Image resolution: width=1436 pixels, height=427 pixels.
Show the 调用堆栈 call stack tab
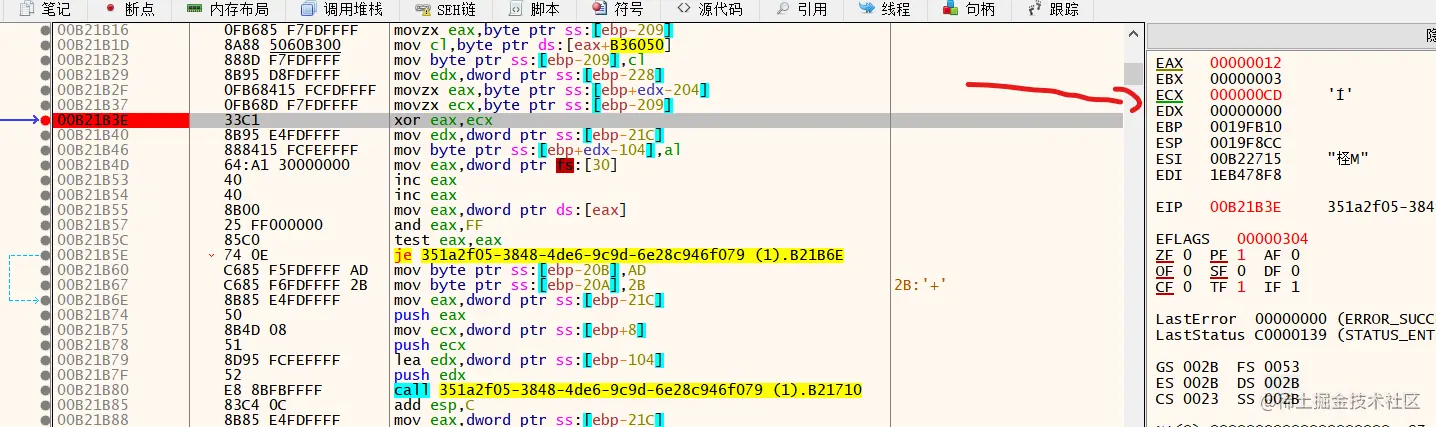click(x=342, y=9)
